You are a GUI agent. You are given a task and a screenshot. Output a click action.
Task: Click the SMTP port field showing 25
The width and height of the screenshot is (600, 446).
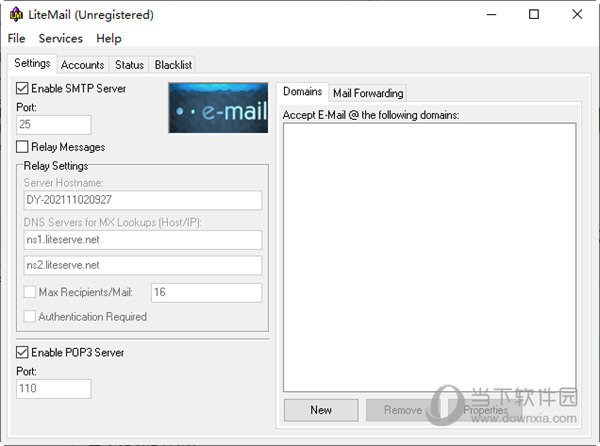[x=54, y=125]
